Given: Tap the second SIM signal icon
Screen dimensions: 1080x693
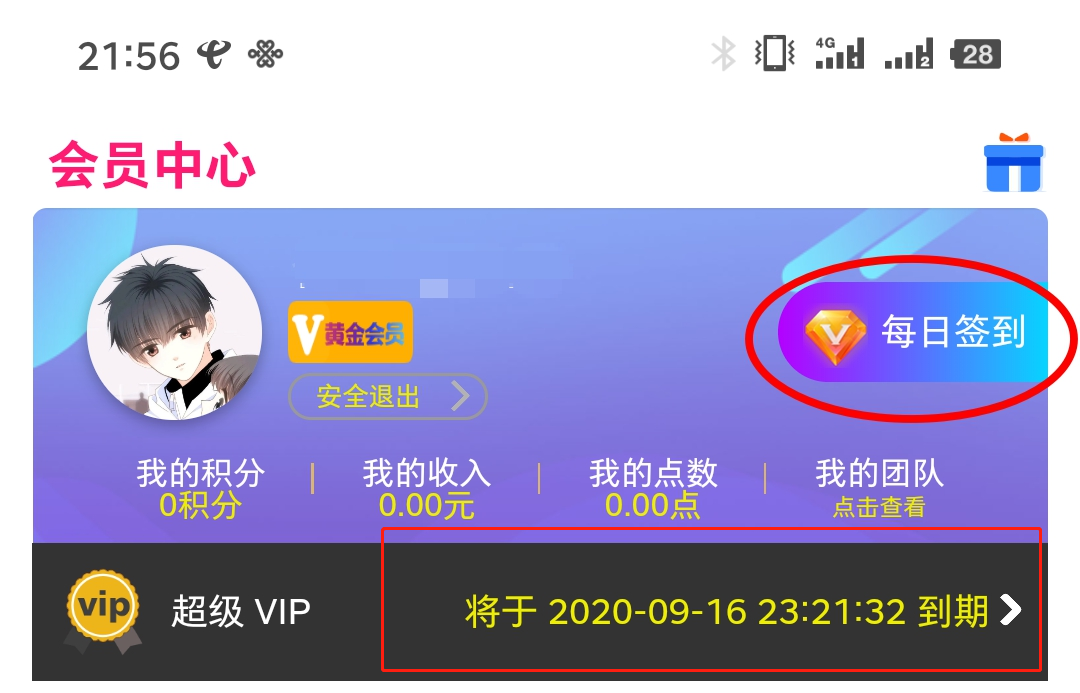Looking at the screenshot, I should coord(909,53).
